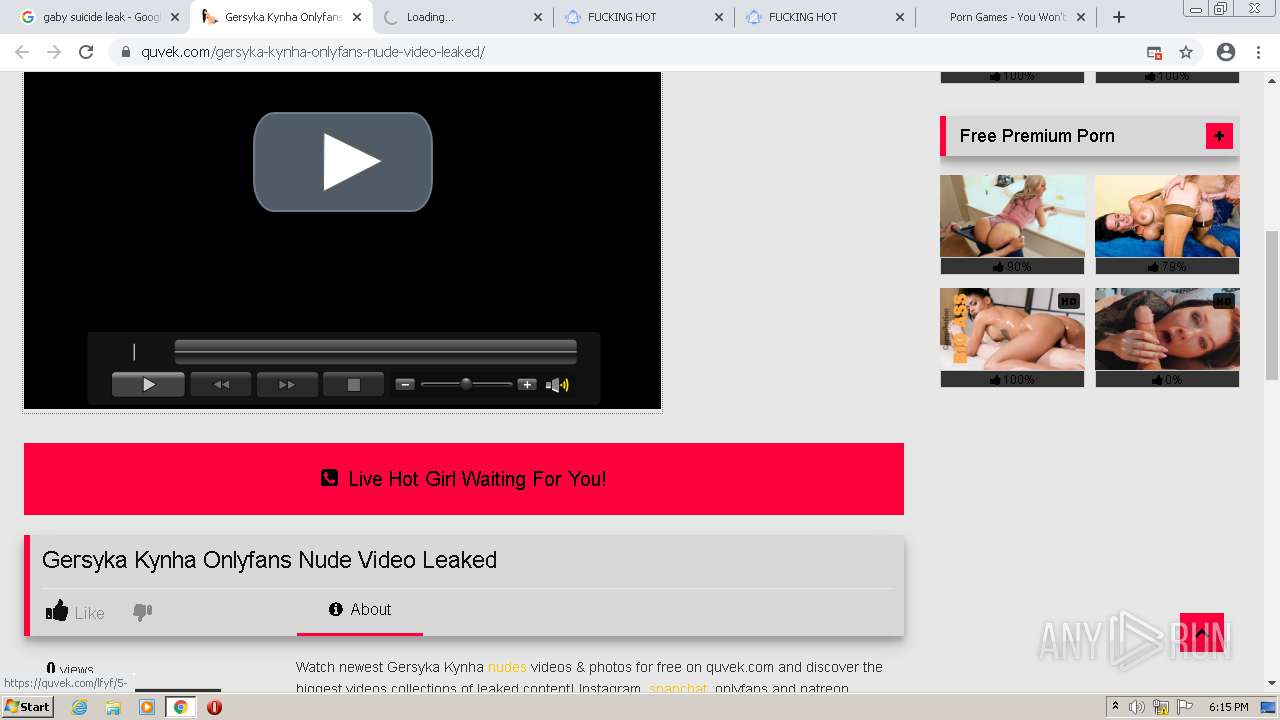Screen dimensions: 1280x720
Task: Click the taskbar clock showing 6:15 PM
Action: pos(1229,707)
